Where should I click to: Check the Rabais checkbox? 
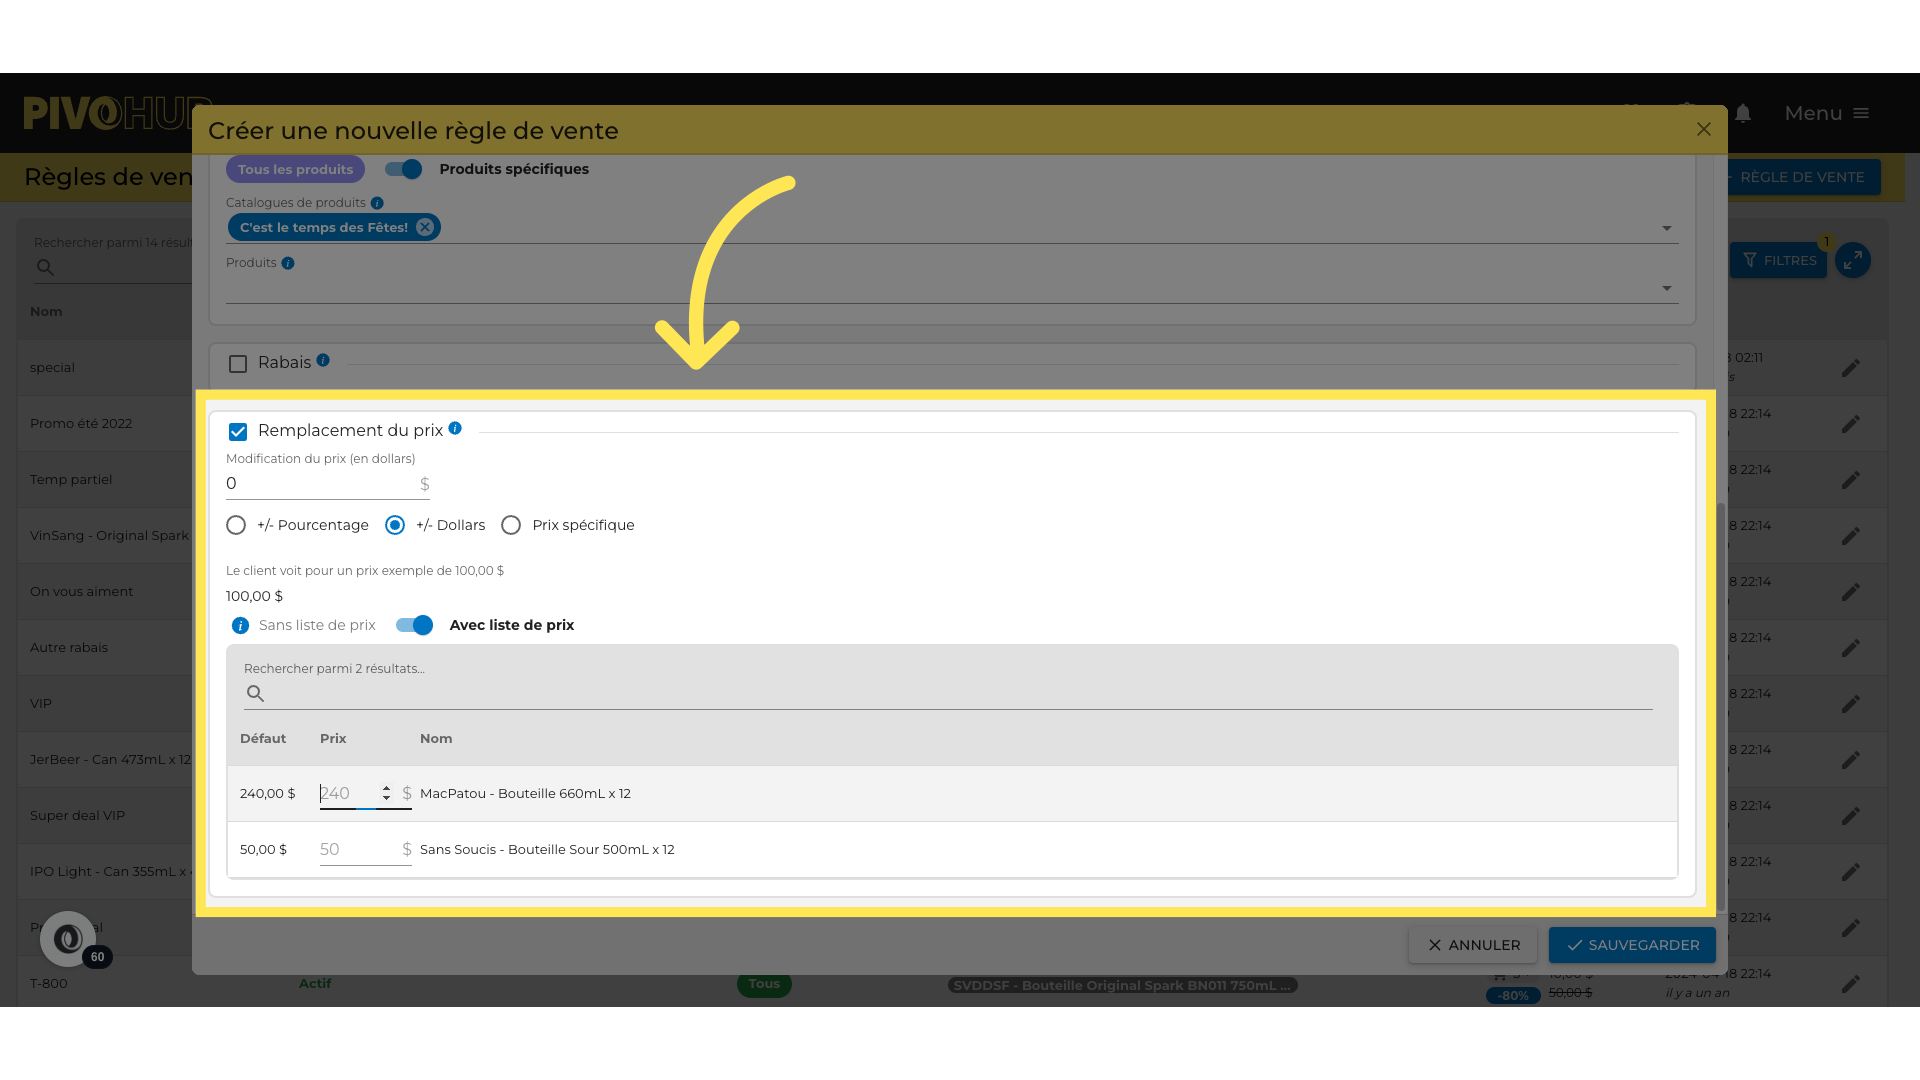coord(238,364)
